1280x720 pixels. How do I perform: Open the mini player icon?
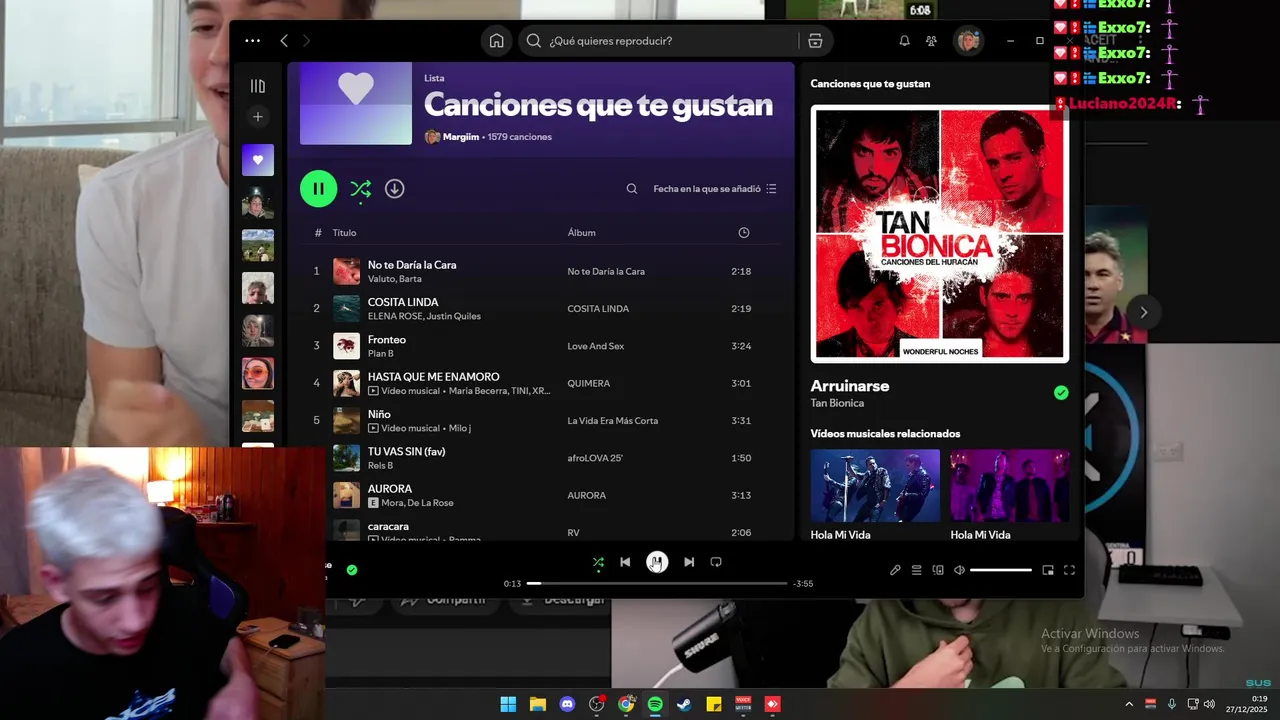pos(1048,570)
